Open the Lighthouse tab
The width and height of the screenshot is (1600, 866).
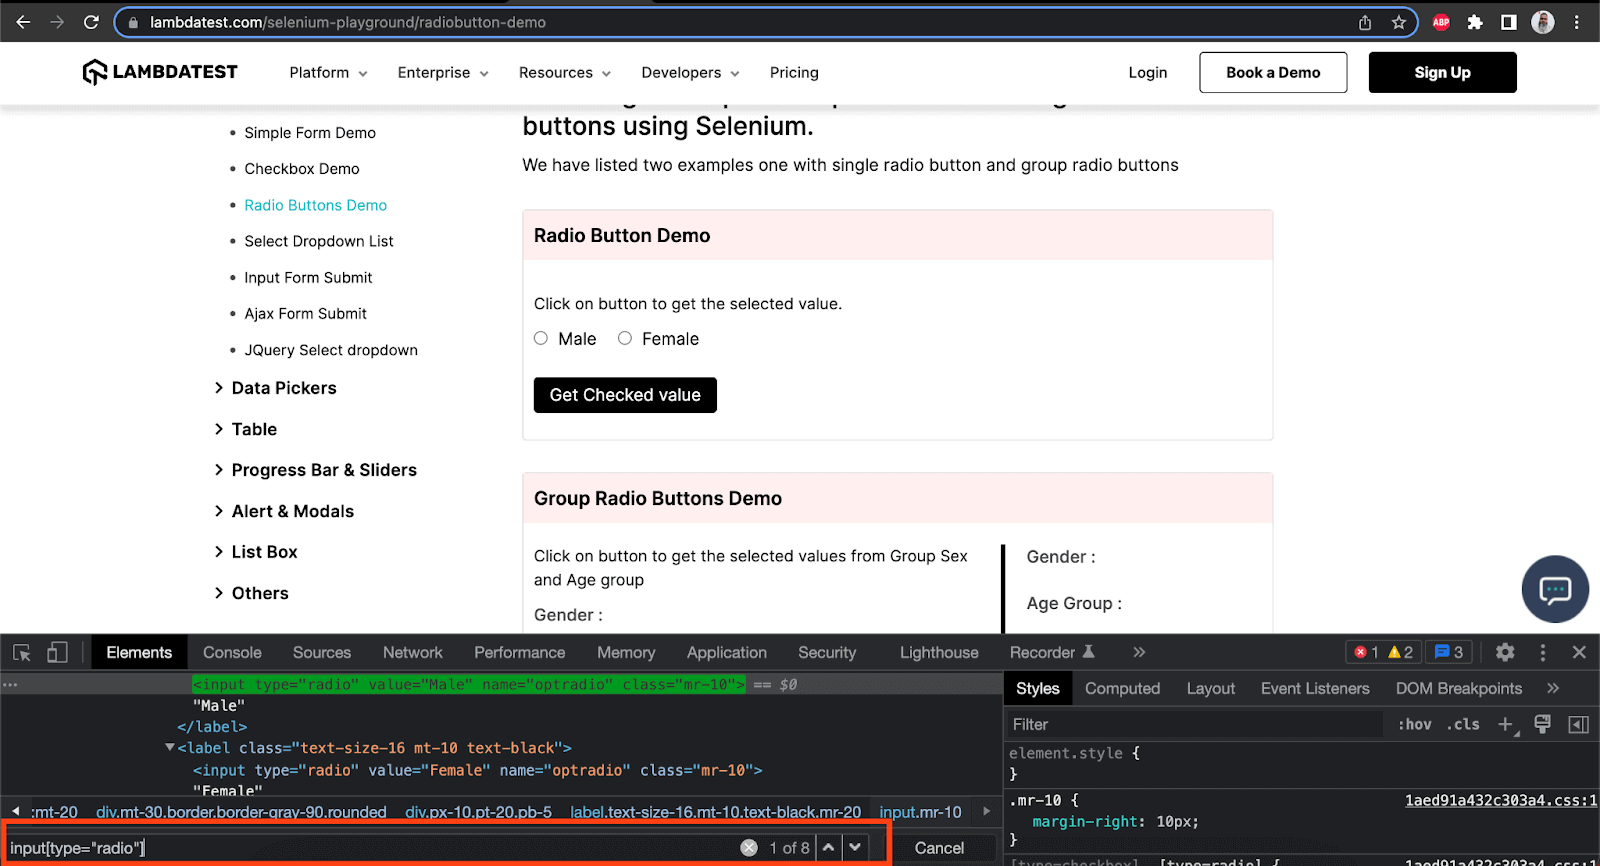pyautogui.click(x=939, y=652)
